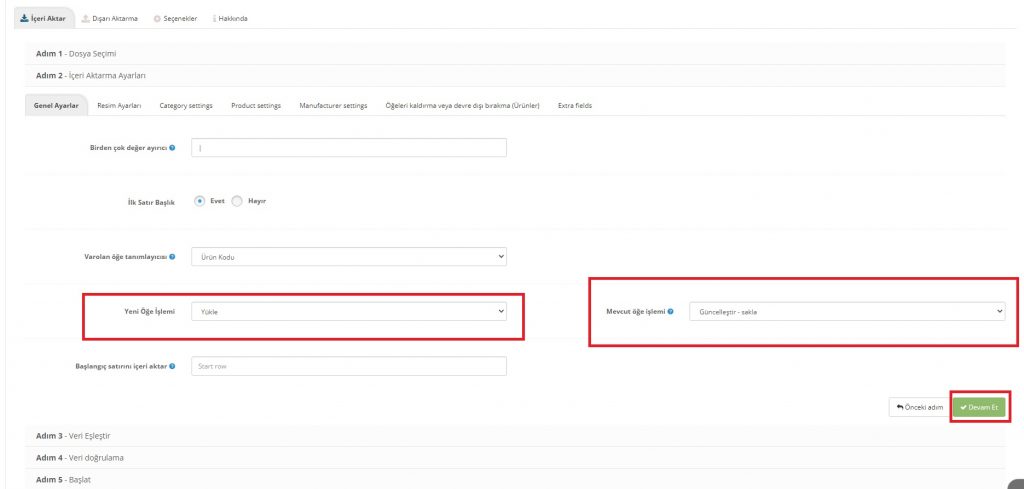The width and height of the screenshot is (1024, 489).
Task: Click help icon next to Başlangıç satırını içeri aktar
Action: click(x=172, y=366)
